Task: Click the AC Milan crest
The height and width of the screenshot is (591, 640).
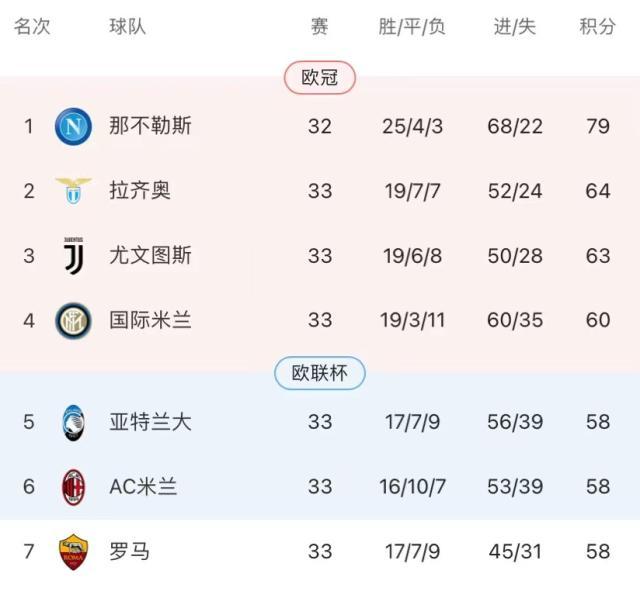Action: (x=73, y=487)
